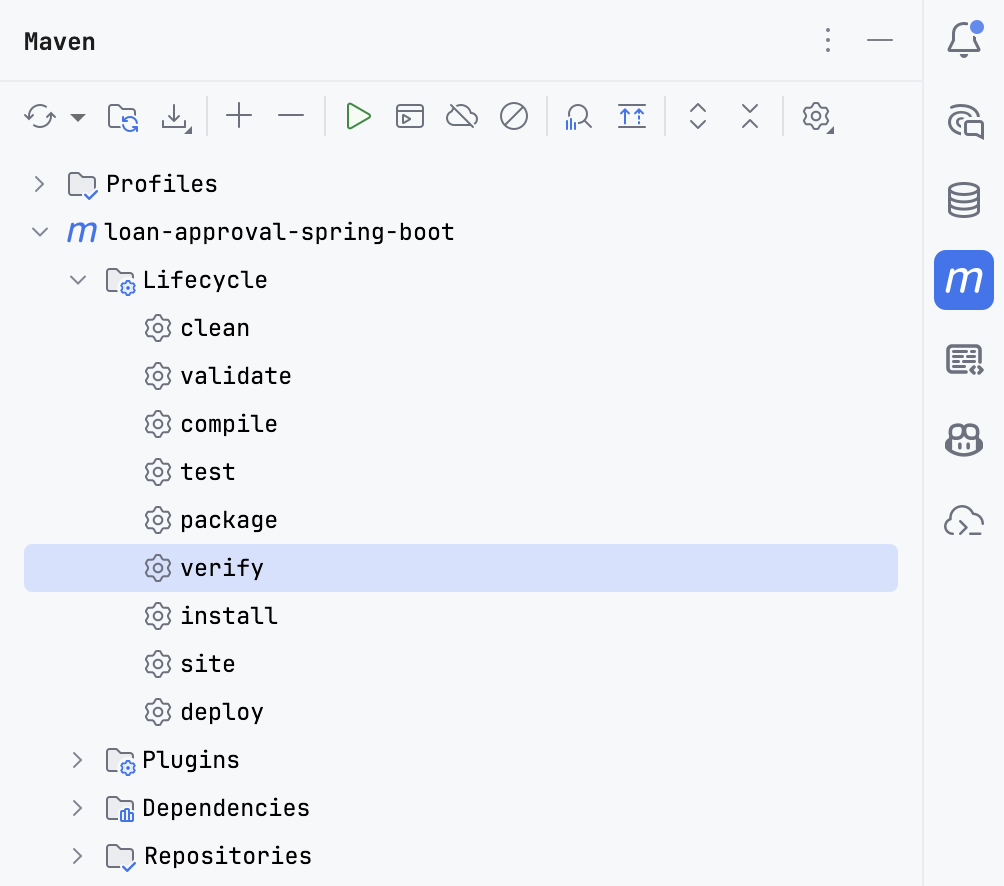This screenshot has width=1004, height=886.
Task: Select the test lifecycle phase
Action: [x=461, y=472]
